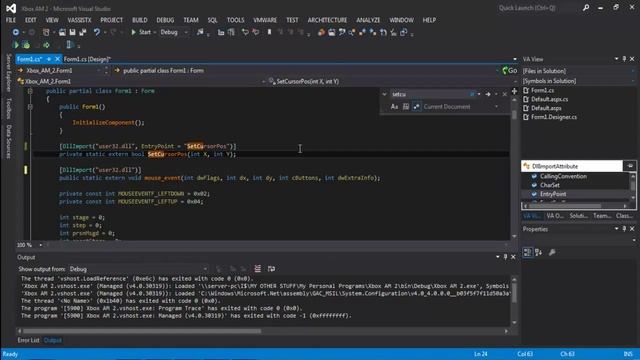Image resolution: width=640 pixels, height=360 pixels.
Task: Switch to the Class... panel tab
Action: click(624, 216)
